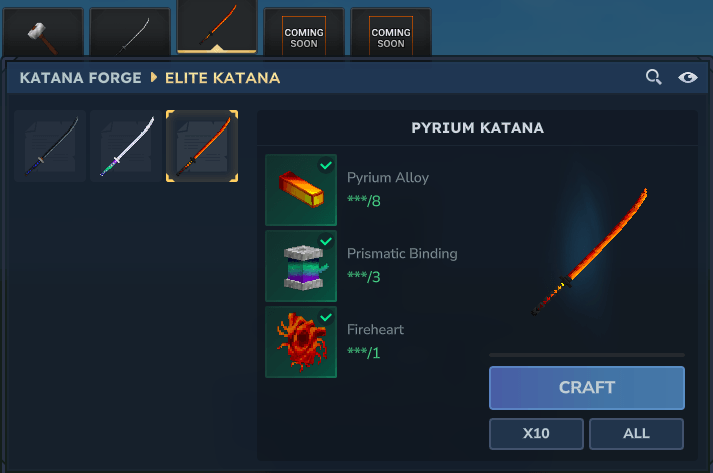Viewport: 713px width, 473px height.
Task: Open the hammer forge tab
Action: [x=43, y=33]
